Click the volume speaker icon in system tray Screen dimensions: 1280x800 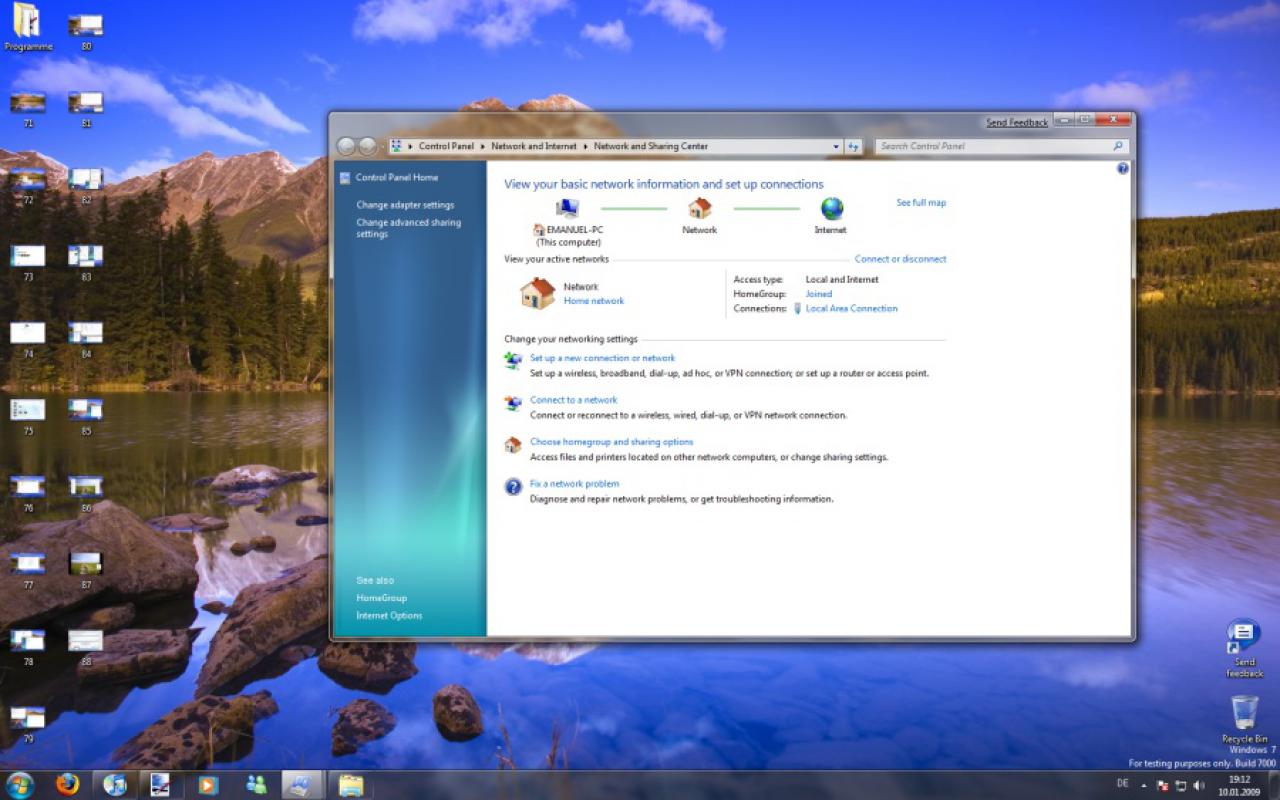[x=1199, y=786]
